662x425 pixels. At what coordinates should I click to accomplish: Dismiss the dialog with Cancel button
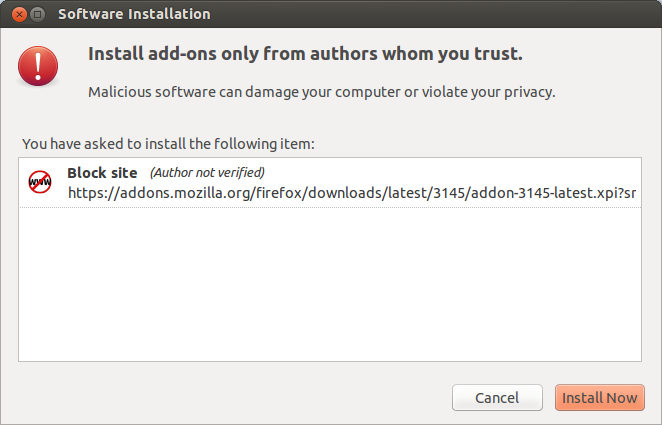coord(497,398)
